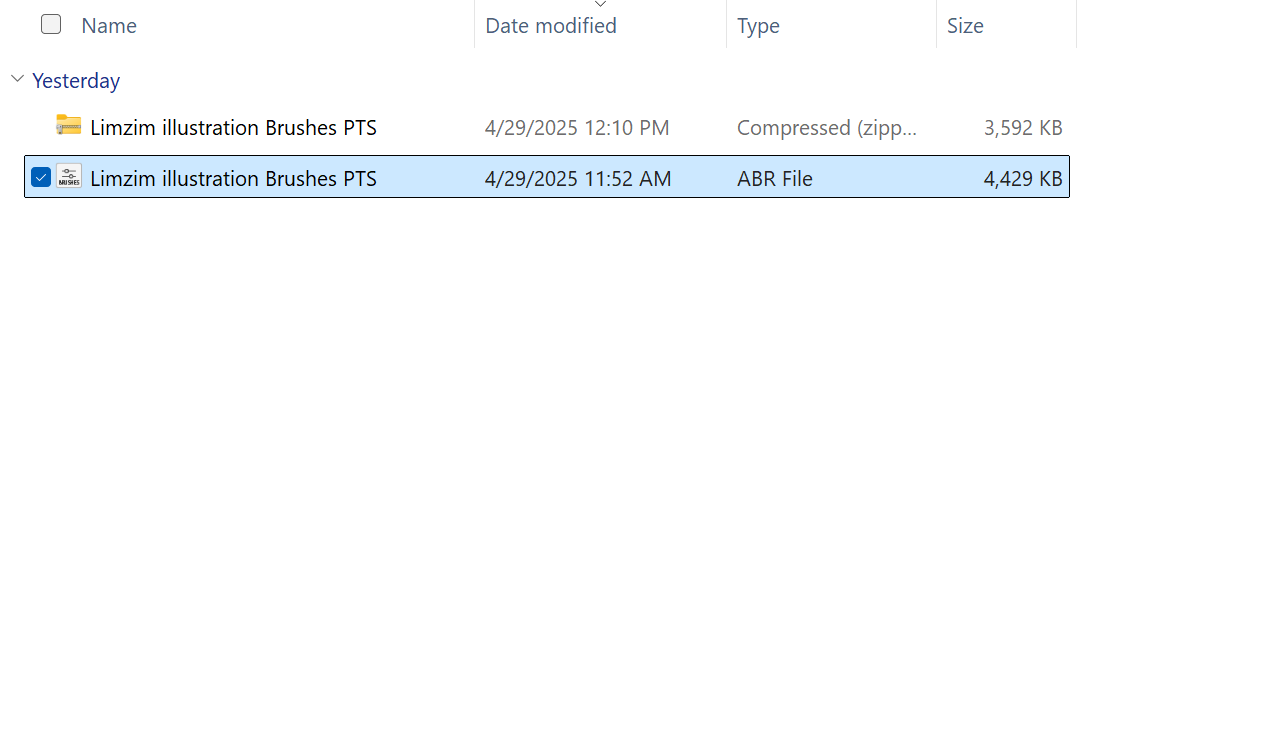
Task: Collapse the Yesterday group chevron
Action: point(17,79)
